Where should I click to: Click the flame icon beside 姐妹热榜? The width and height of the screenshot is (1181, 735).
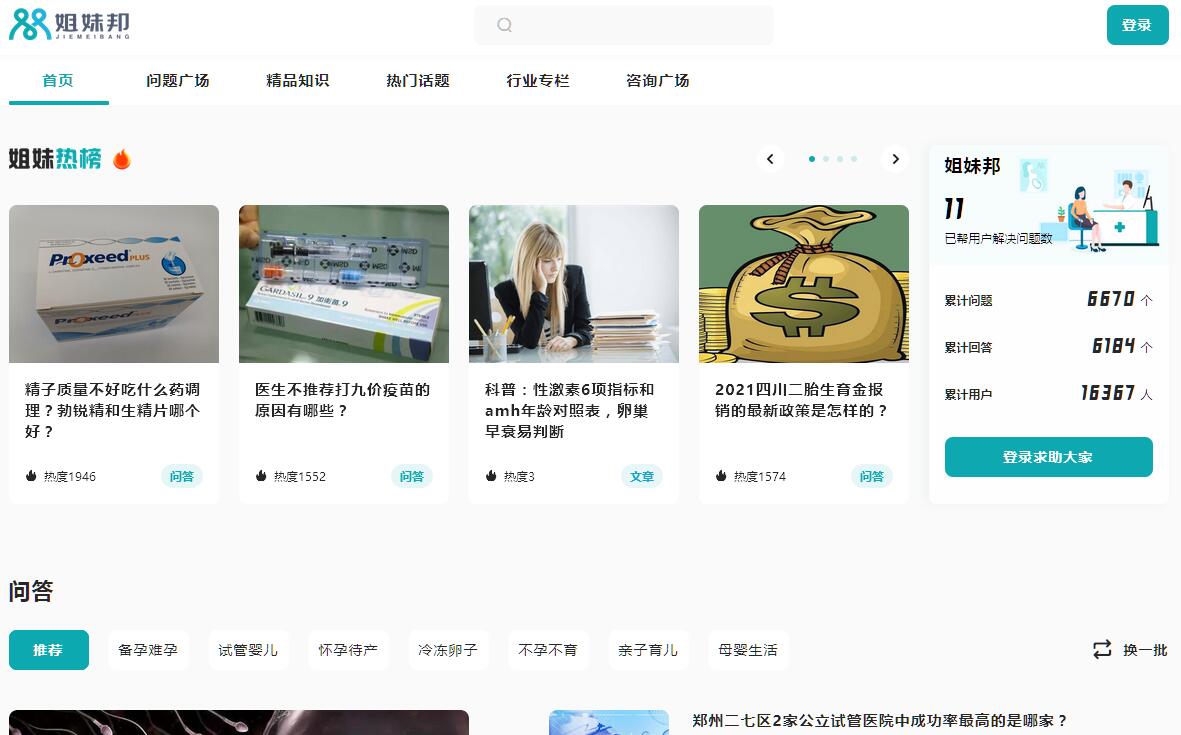(x=122, y=159)
